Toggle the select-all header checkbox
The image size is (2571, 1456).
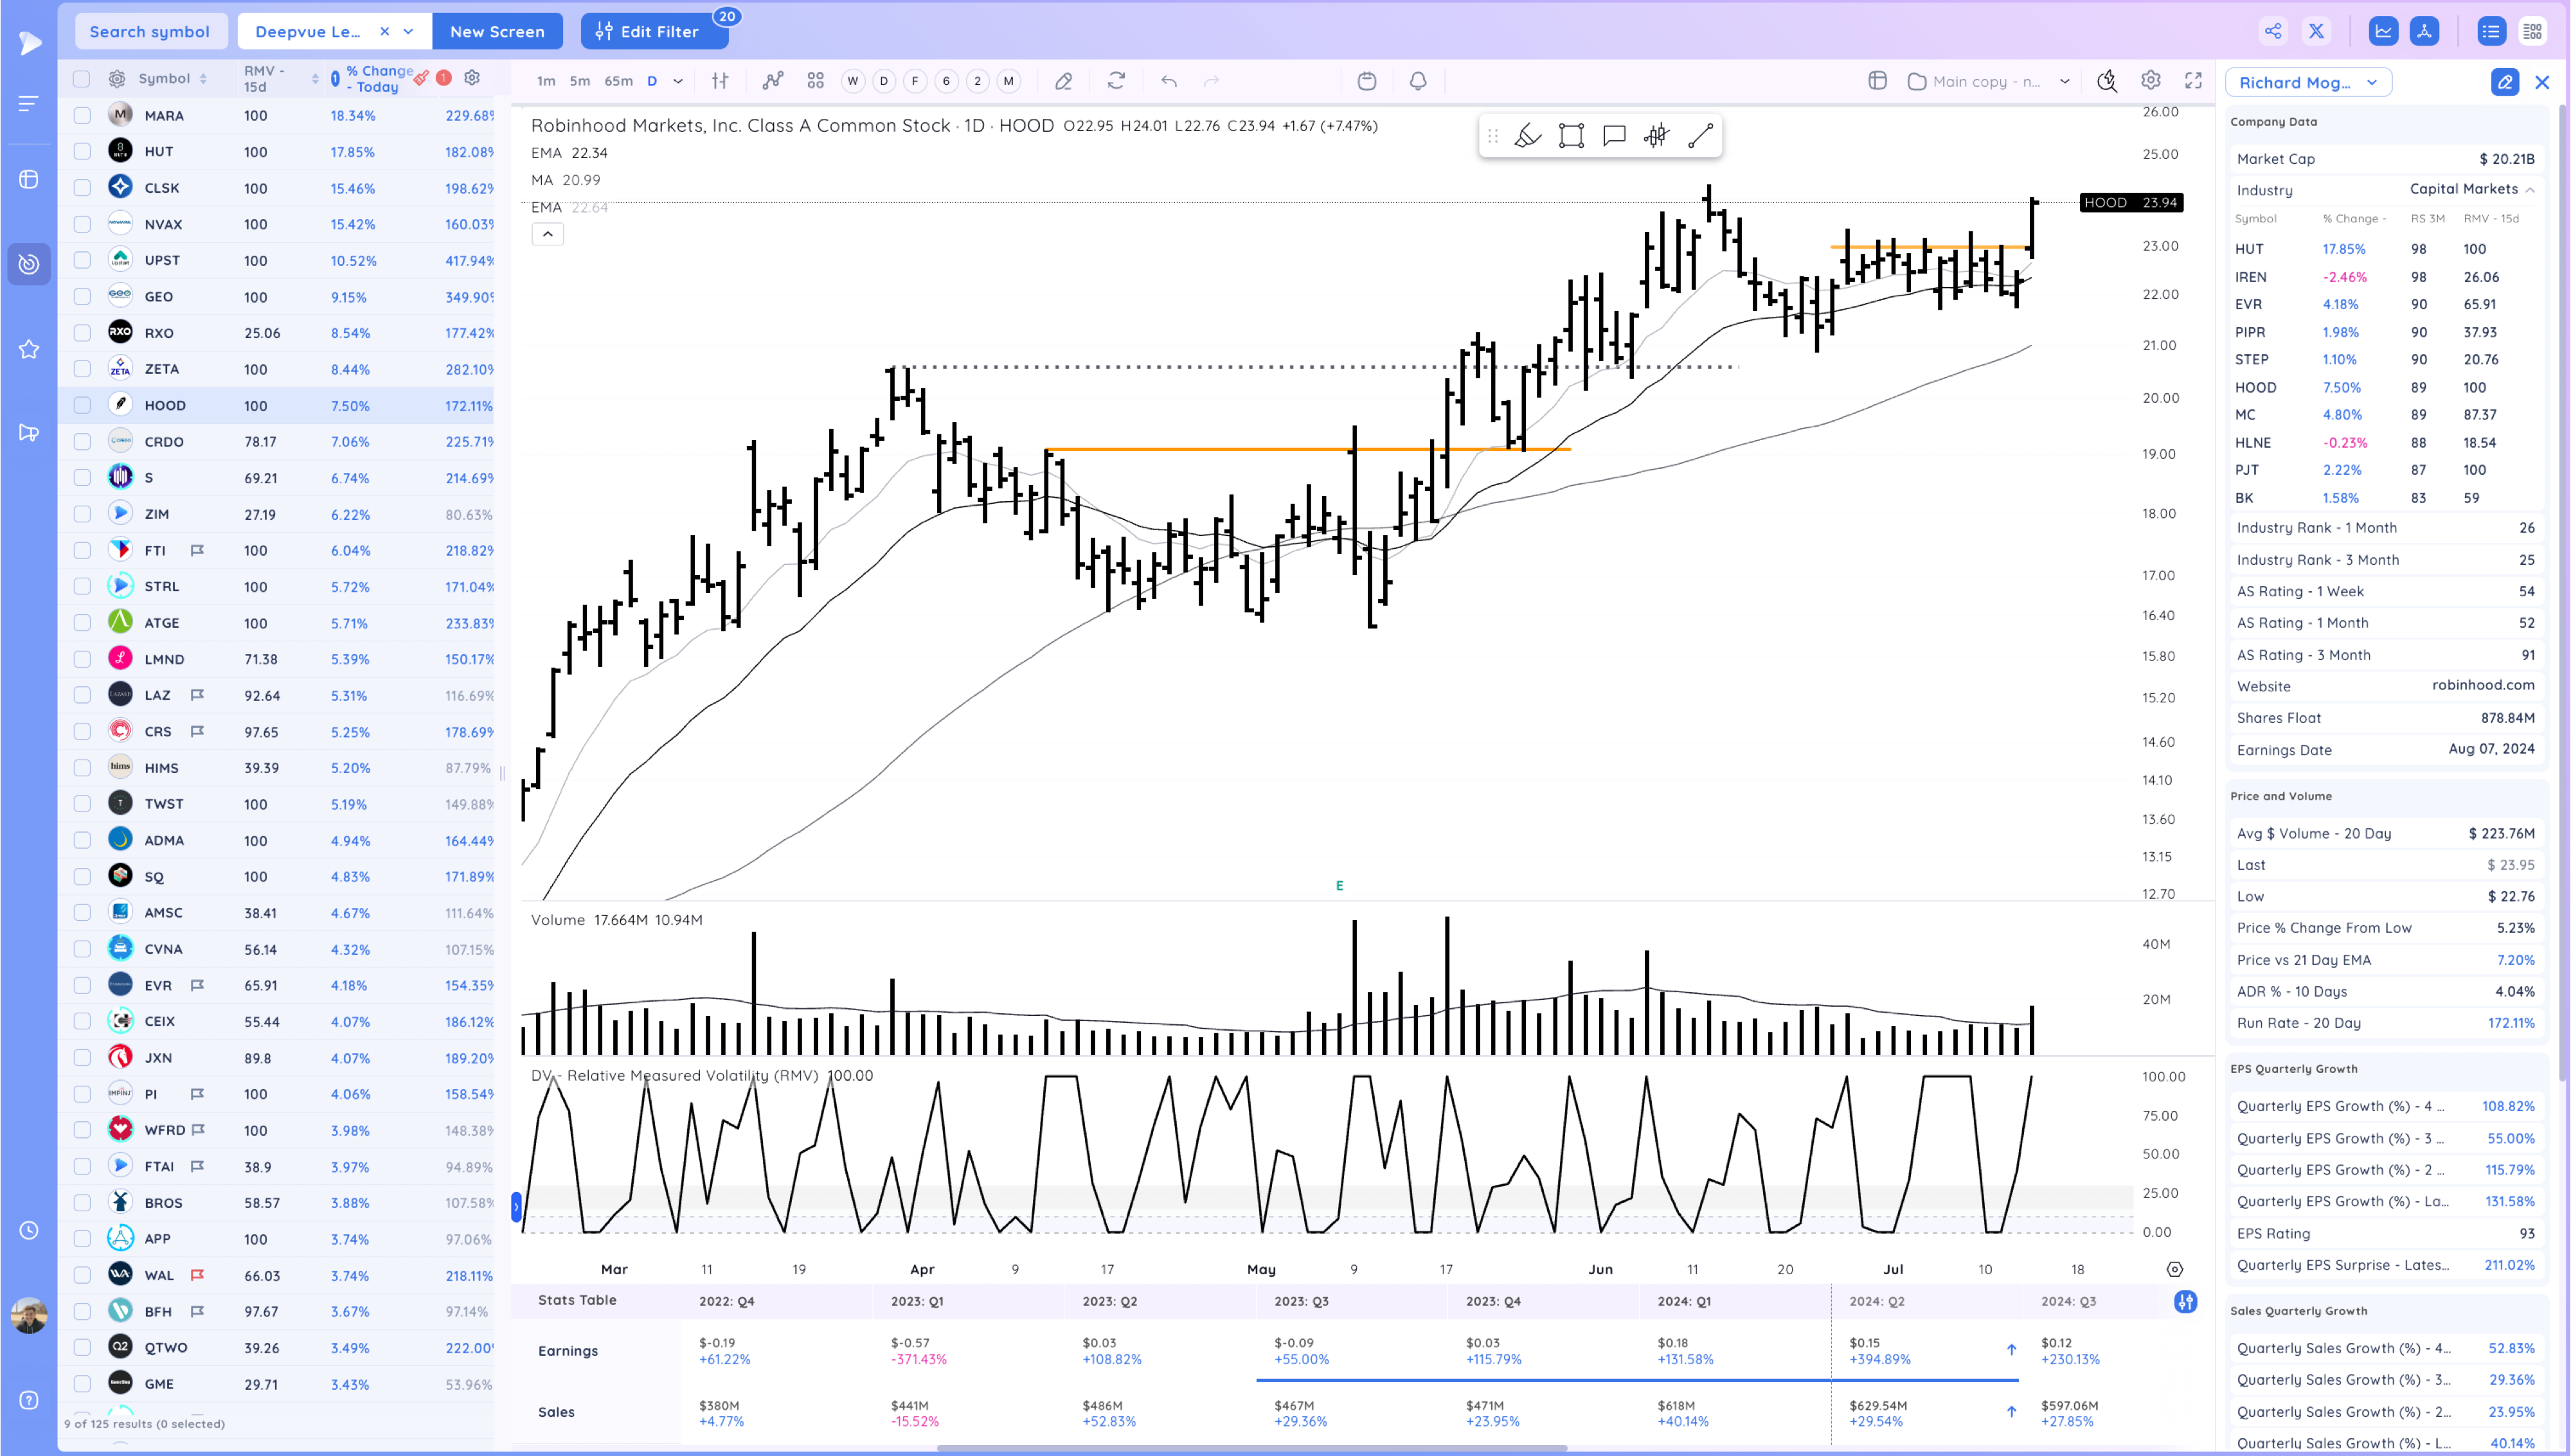click(x=82, y=79)
